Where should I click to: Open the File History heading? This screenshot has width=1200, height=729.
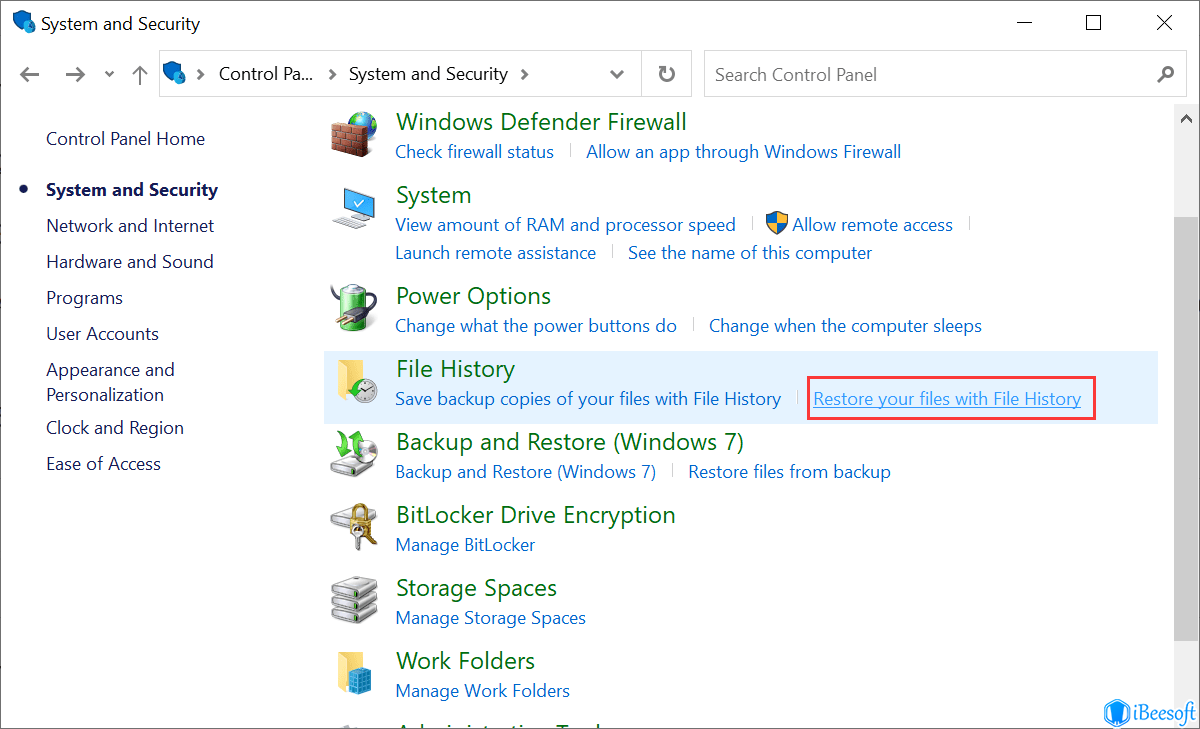(x=455, y=369)
